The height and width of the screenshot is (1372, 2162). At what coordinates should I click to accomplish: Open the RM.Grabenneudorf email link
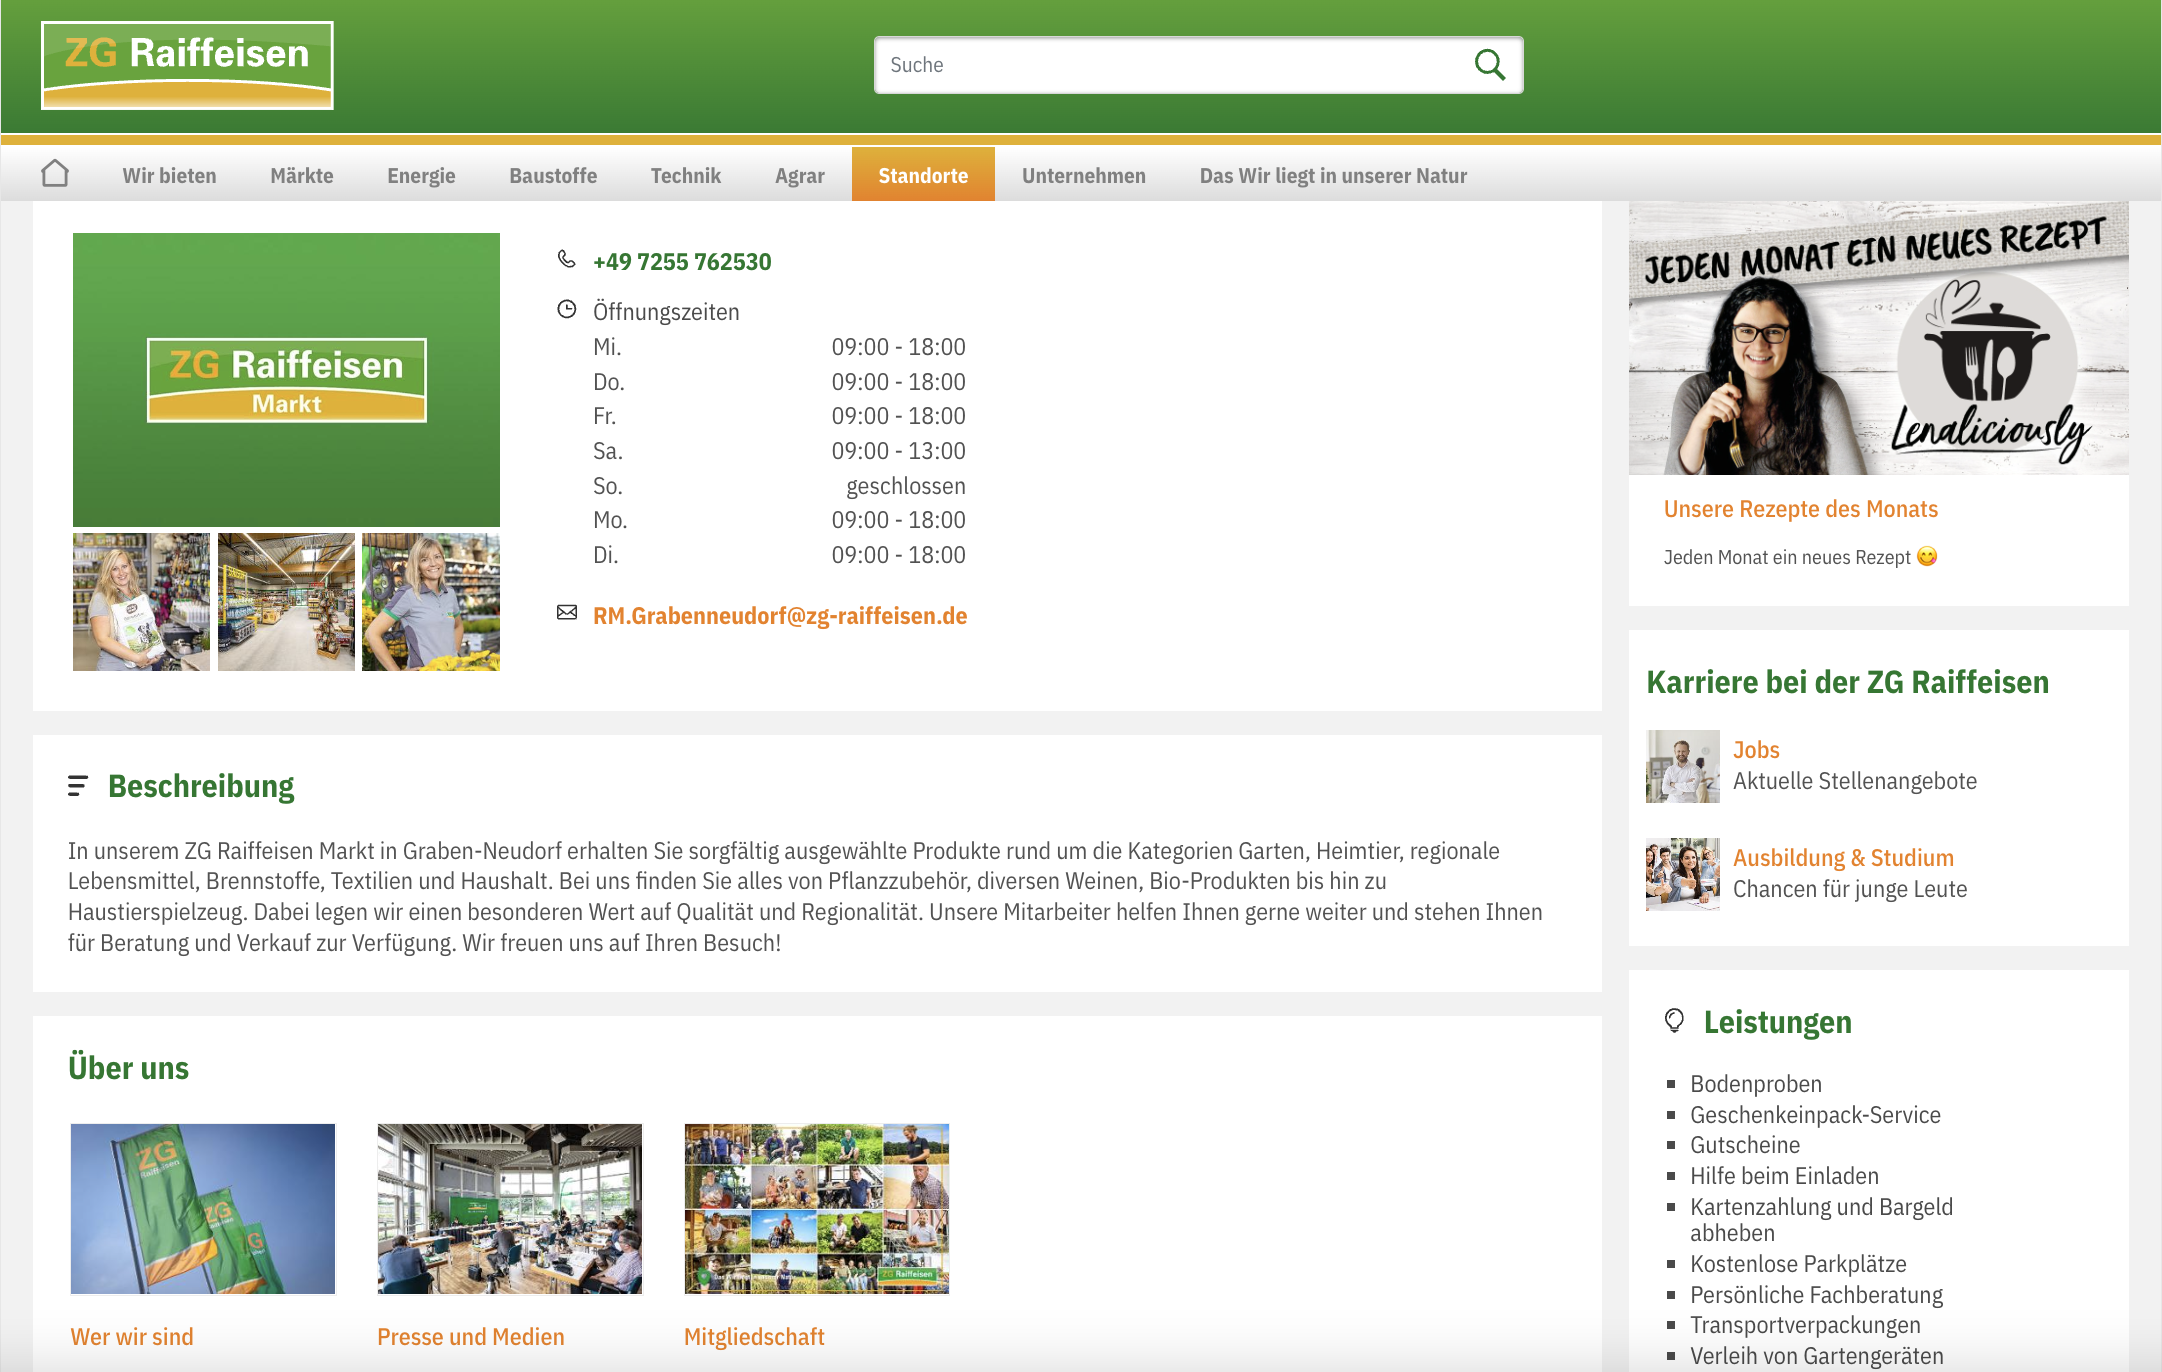tap(779, 616)
